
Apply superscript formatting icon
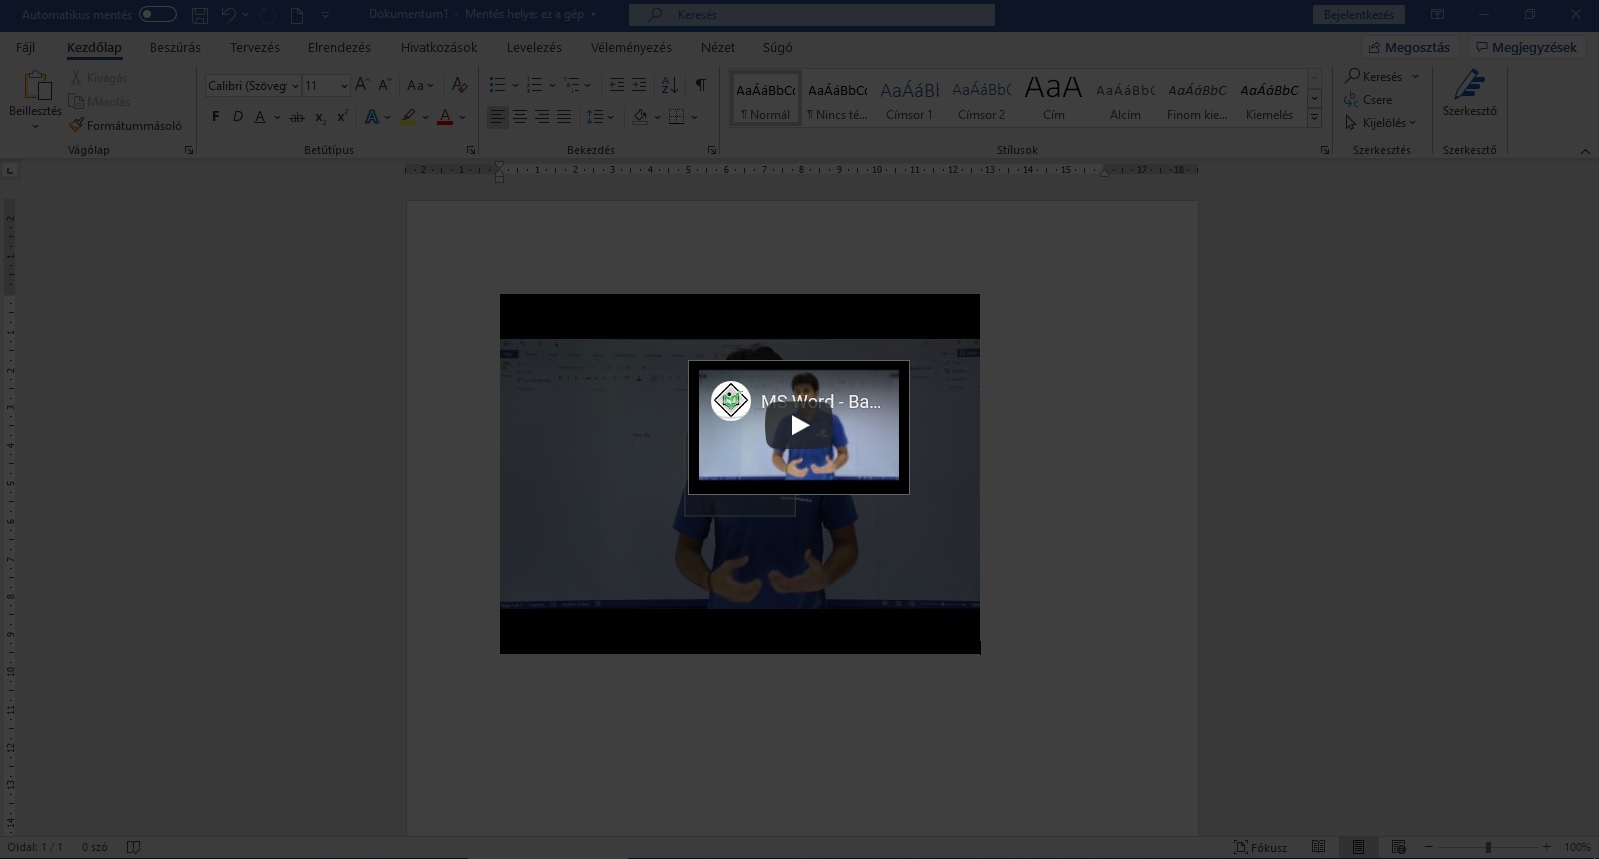pos(342,117)
